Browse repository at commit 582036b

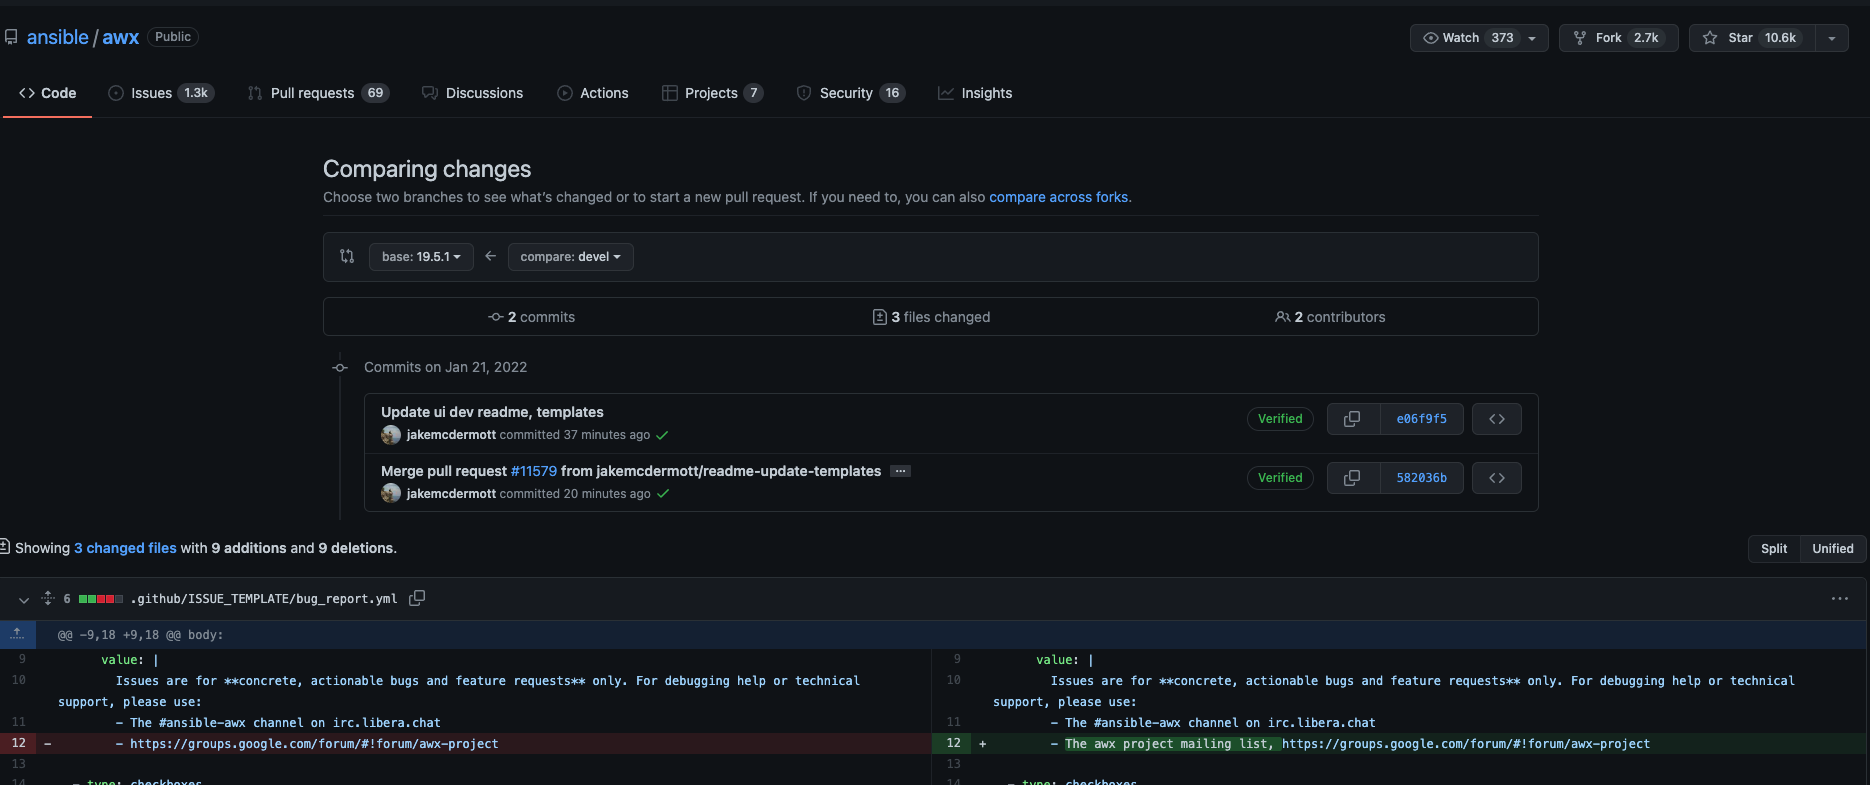pos(1496,478)
